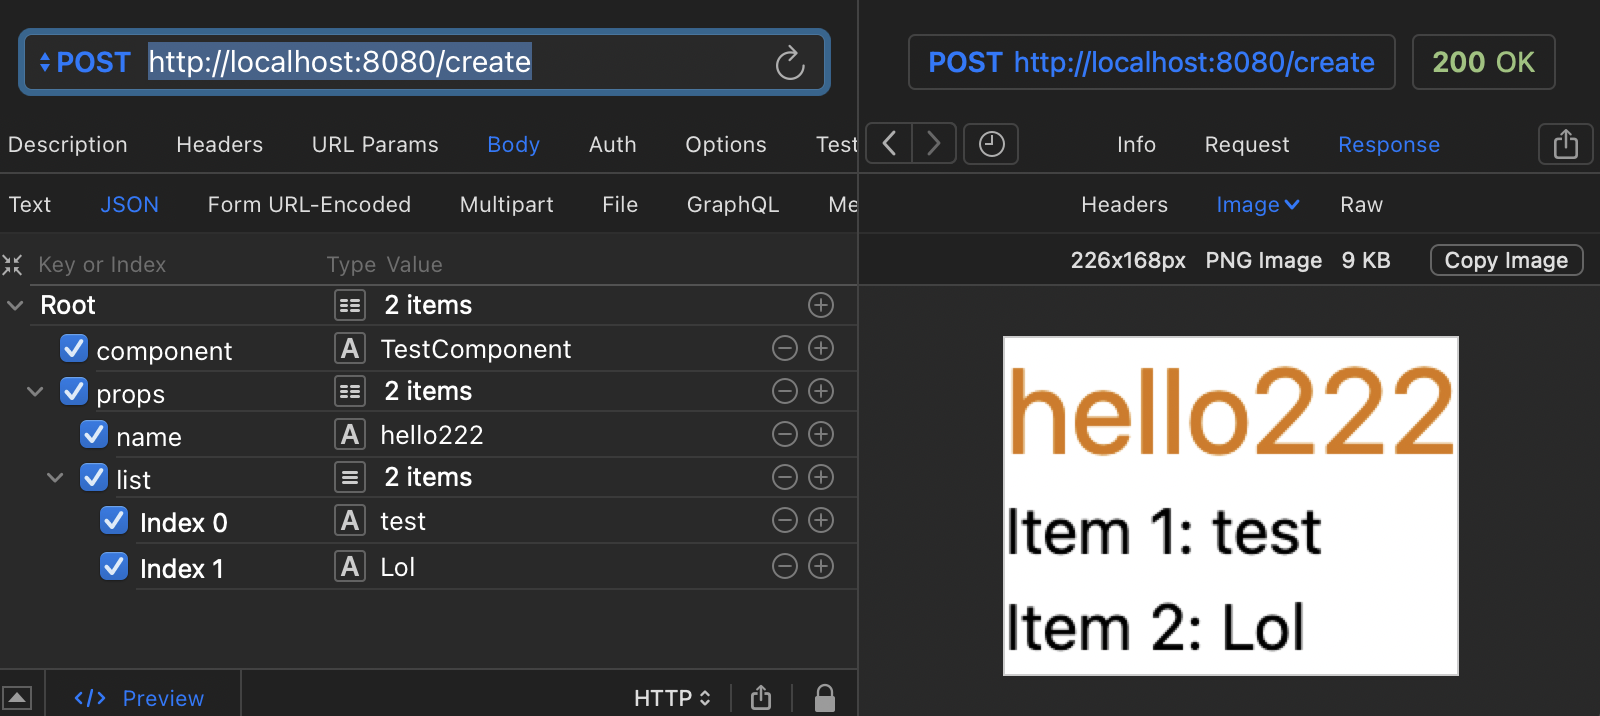Select the File body type
The image size is (1600, 716).
tap(620, 204)
